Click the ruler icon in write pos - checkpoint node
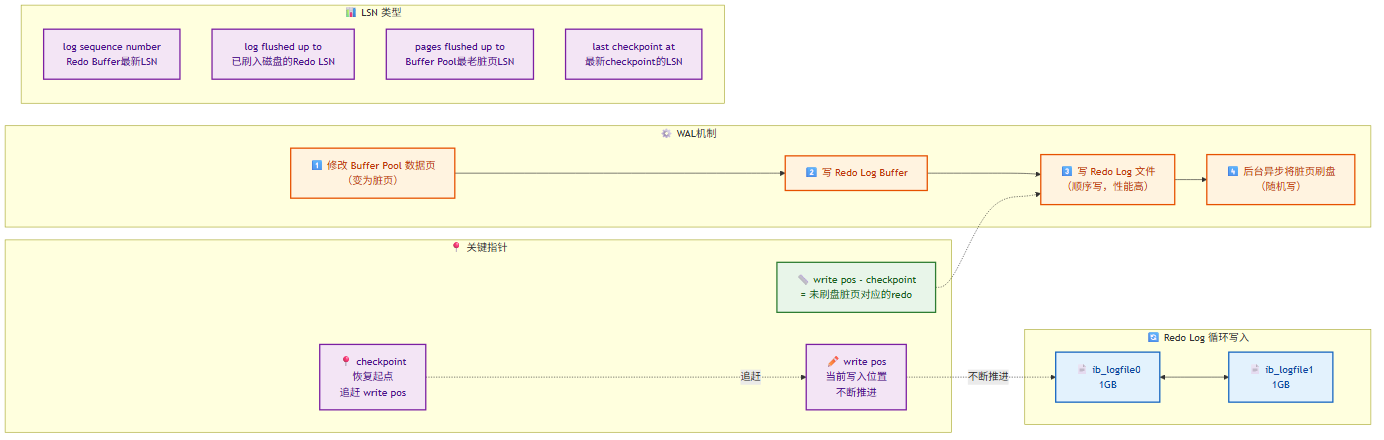Screen dimensions: 1384x440 click(x=803, y=279)
